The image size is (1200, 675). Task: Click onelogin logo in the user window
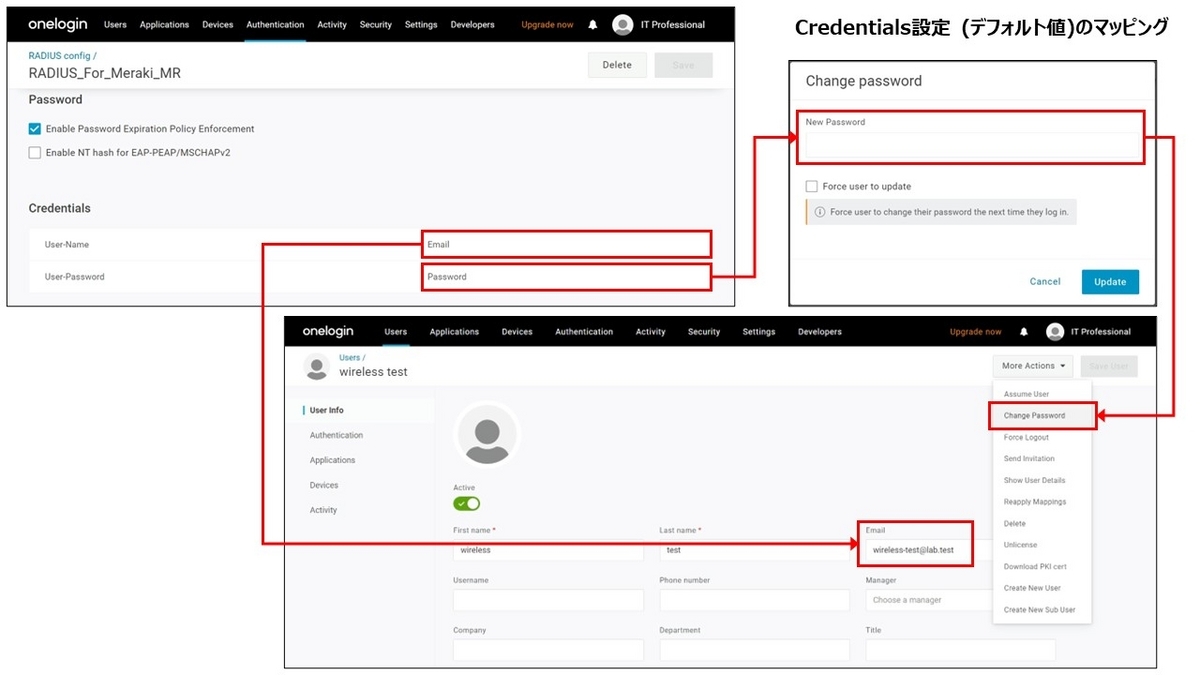(328, 331)
